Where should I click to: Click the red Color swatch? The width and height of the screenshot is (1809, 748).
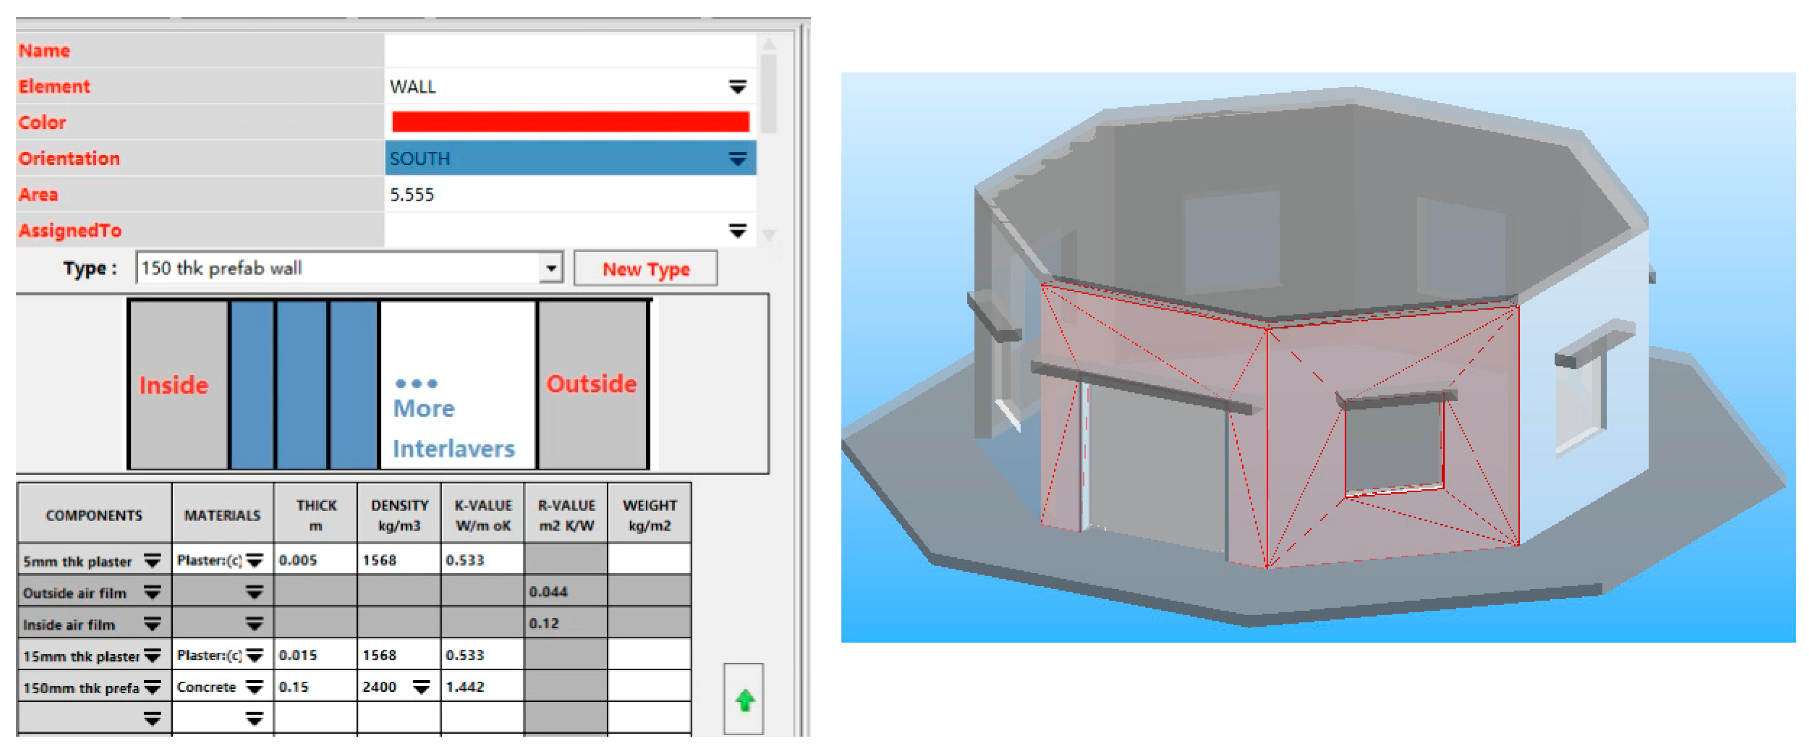[570, 122]
